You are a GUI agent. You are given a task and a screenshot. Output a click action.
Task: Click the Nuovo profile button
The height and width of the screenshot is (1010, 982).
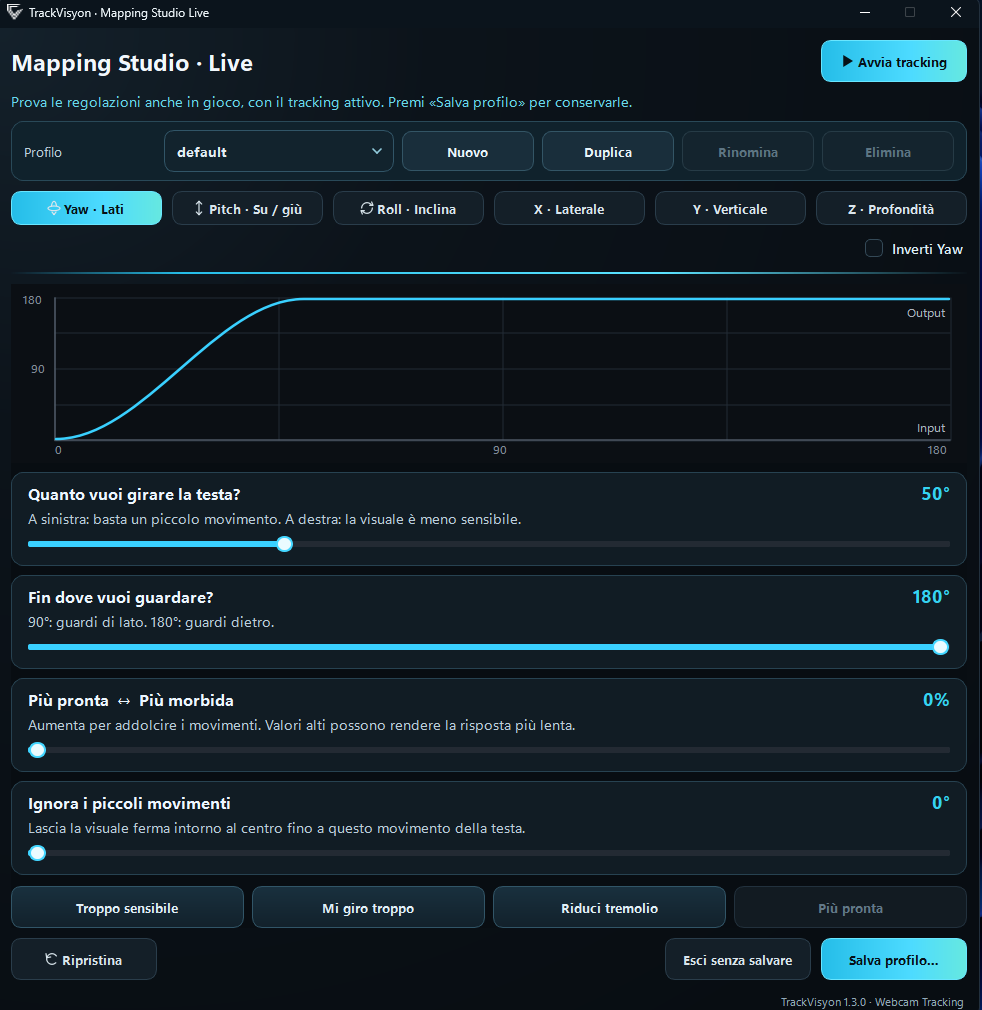(x=468, y=152)
